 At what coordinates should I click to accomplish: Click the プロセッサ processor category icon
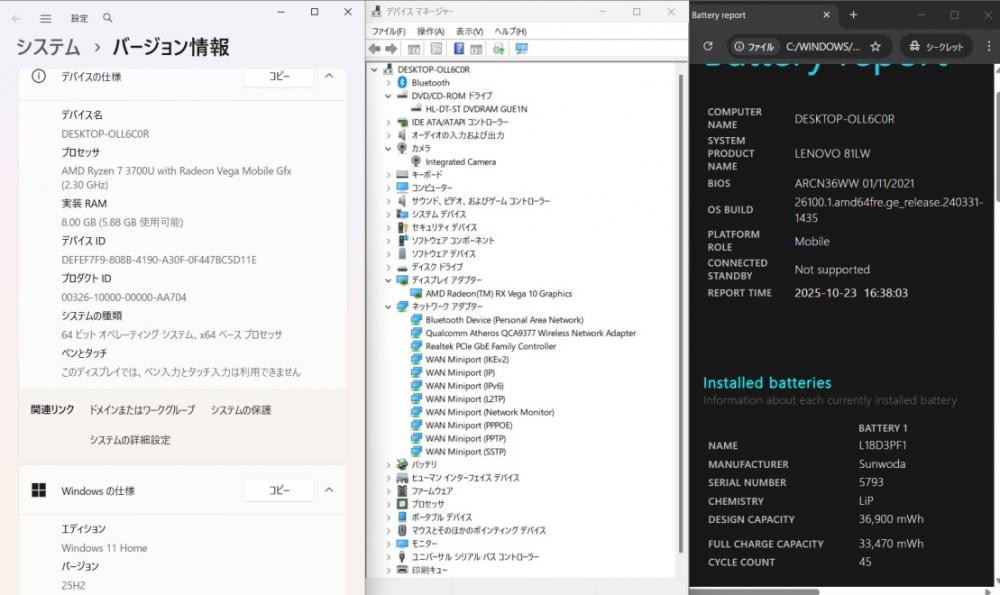pyautogui.click(x=402, y=504)
